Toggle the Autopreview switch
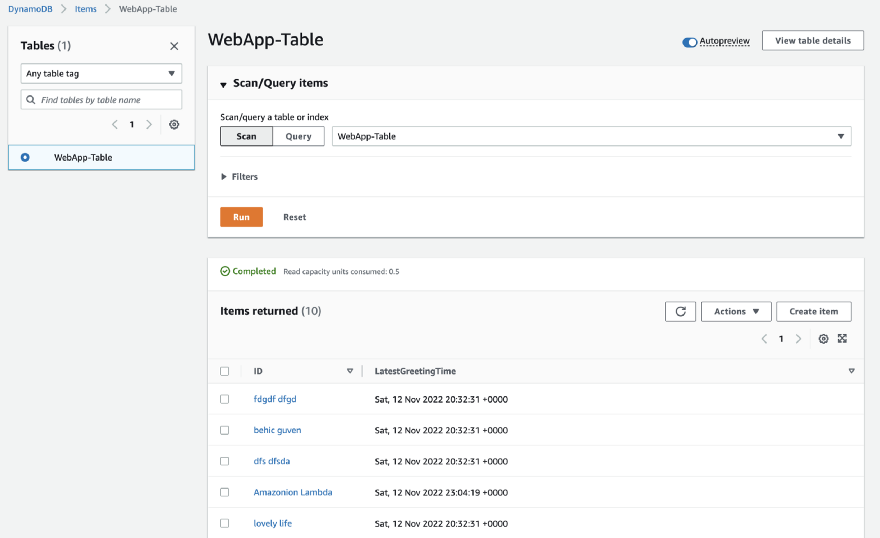The width and height of the screenshot is (880, 538). click(690, 42)
